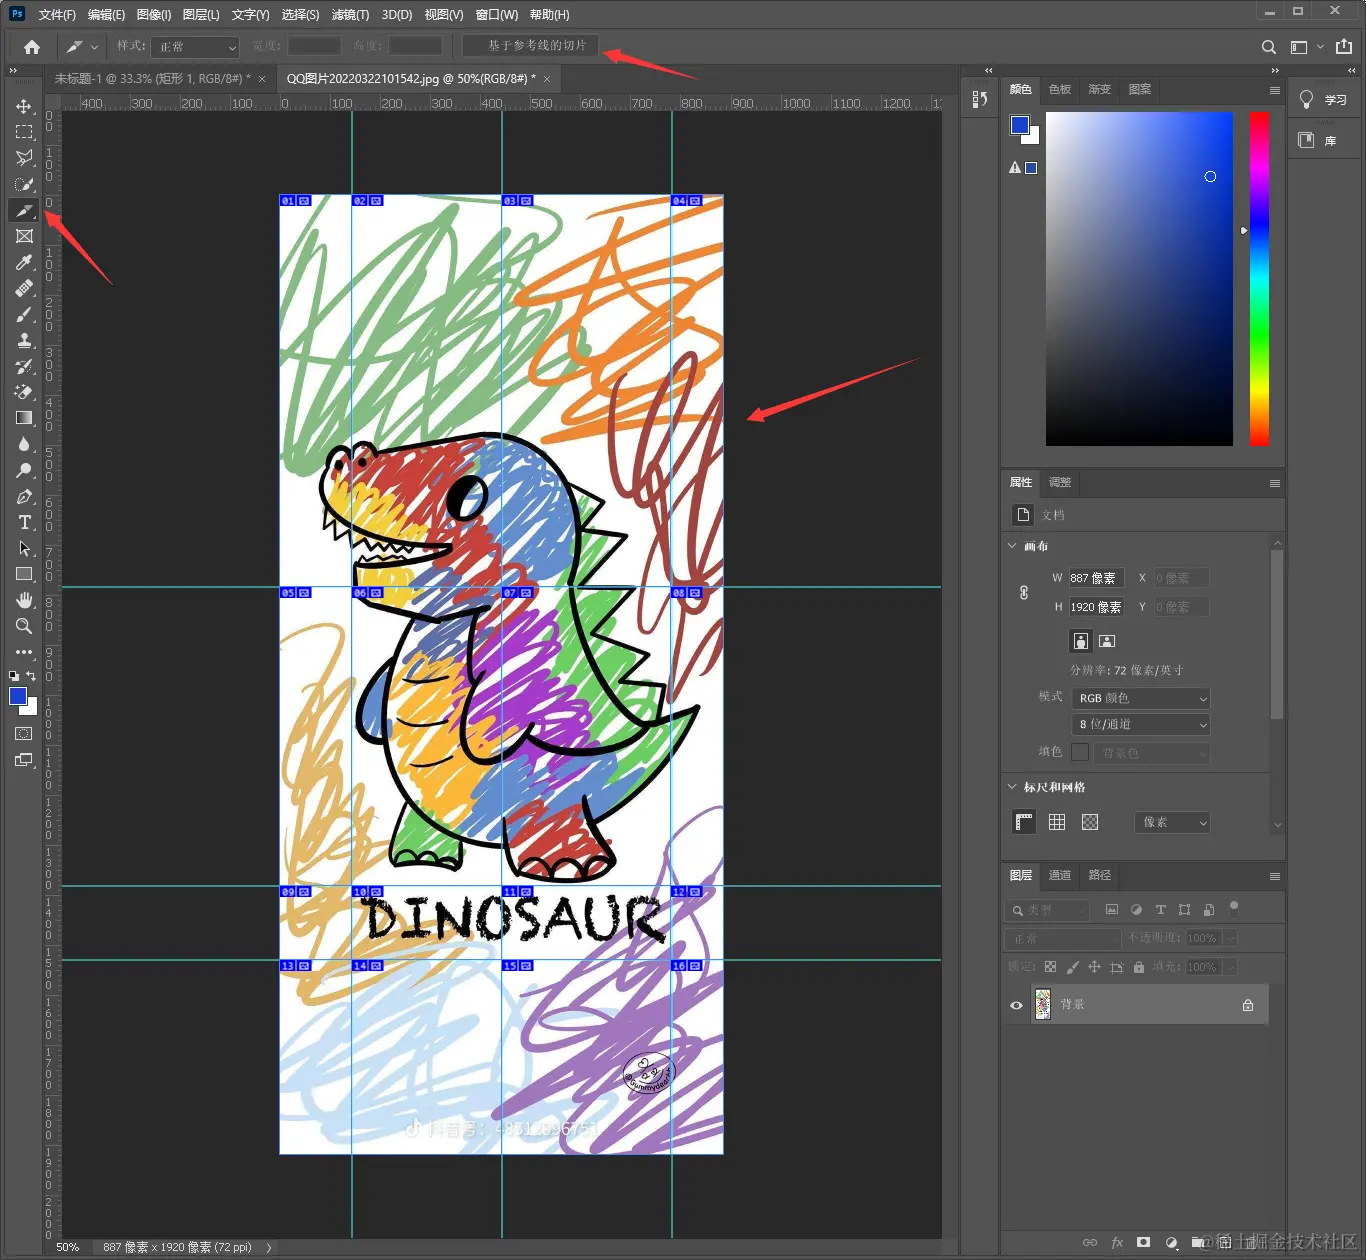Select the History Brush tool
Image resolution: width=1366 pixels, height=1260 pixels.
point(24,366)
